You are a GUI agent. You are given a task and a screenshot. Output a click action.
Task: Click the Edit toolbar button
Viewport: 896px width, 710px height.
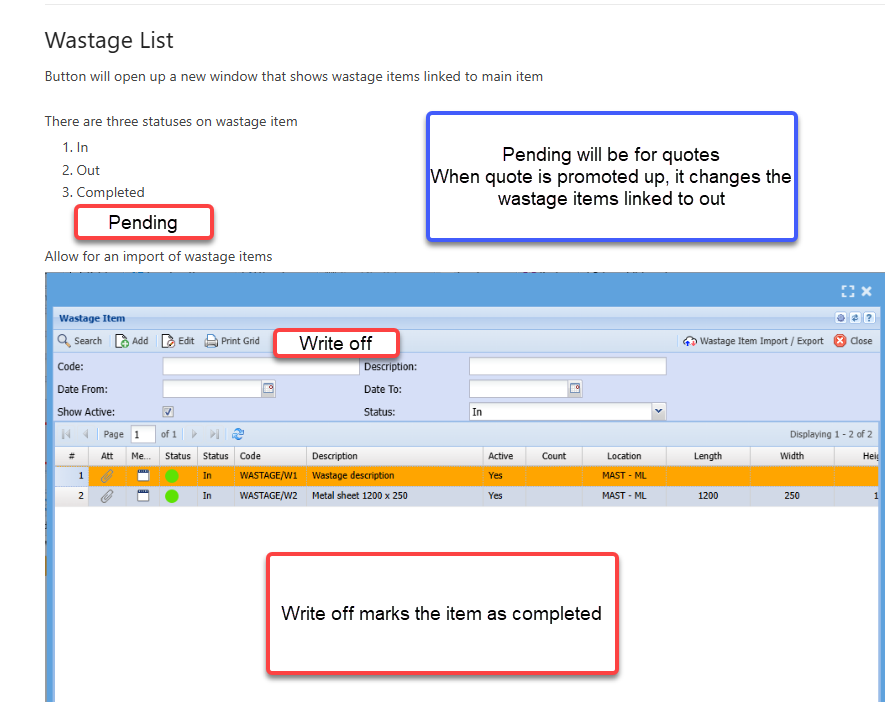pyautogui.click(x=178, y=341)
